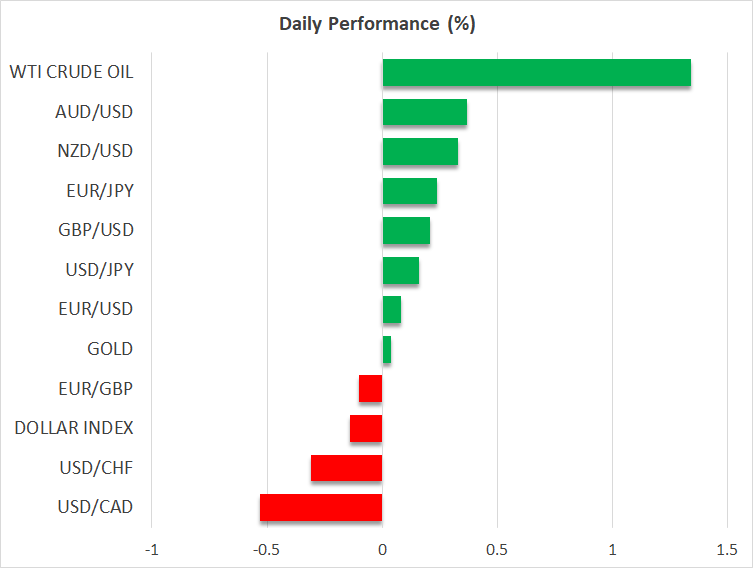Click the GOLD category label
This screenshot has height=568, width=753.
click(110, 349)
